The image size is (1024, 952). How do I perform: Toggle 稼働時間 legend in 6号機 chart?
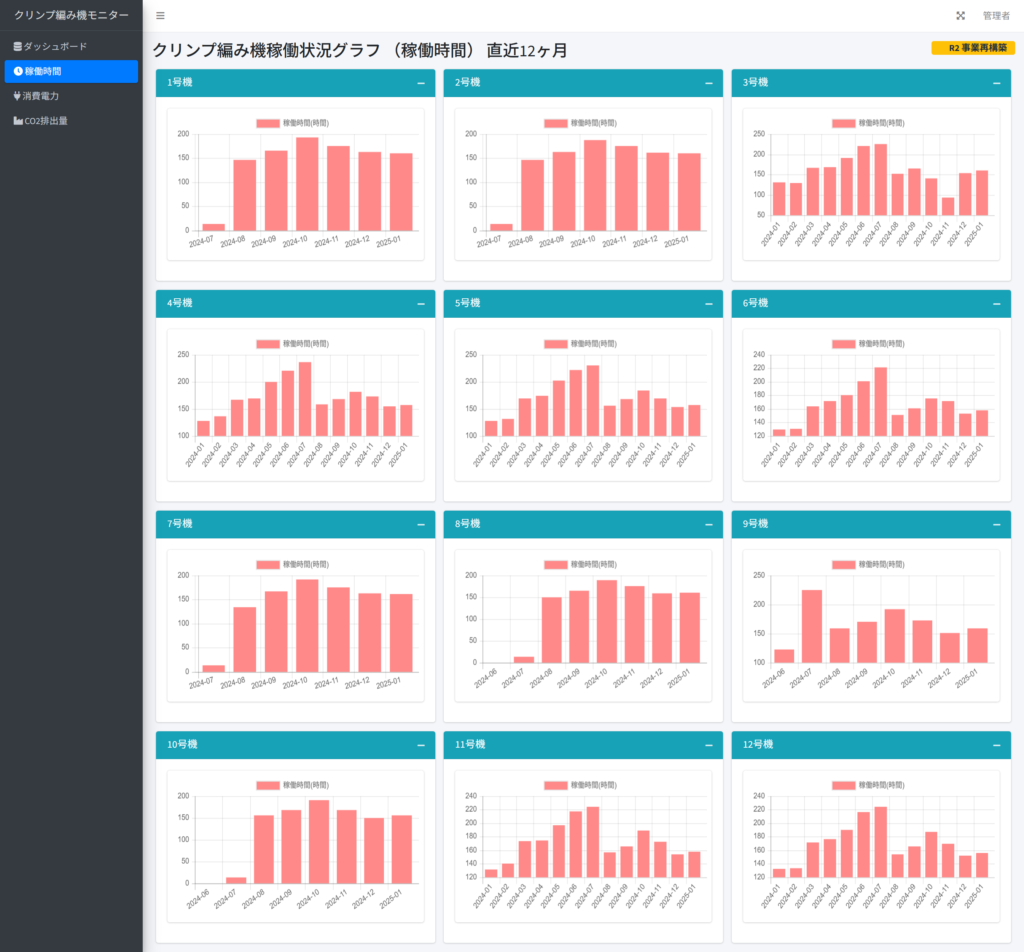pyautogui.click(x=868, y=344)
